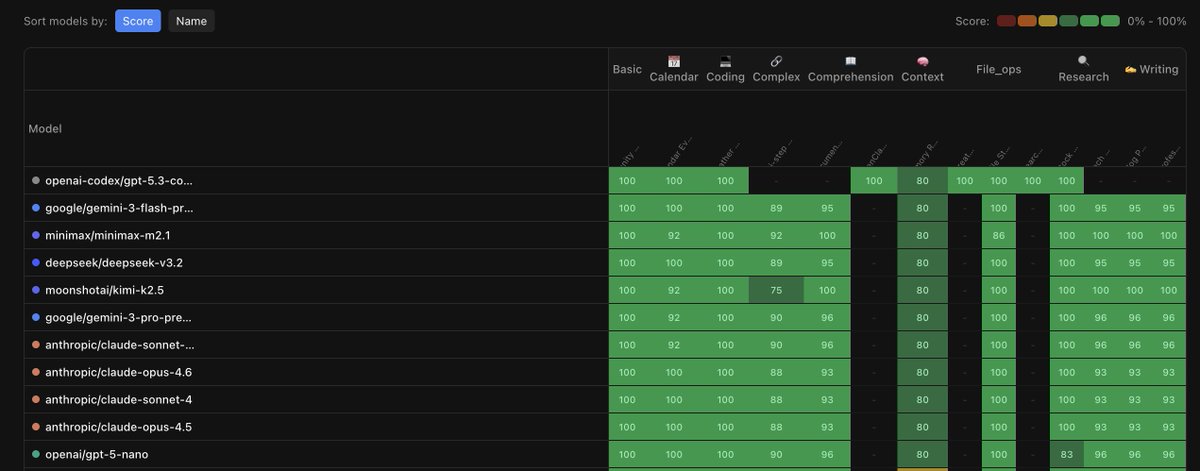The height and width of the screenshot is (471, 1200).
Task: Open the anthropic/claude-opus-4.6 model row
Action: click(x=316, y=372)
